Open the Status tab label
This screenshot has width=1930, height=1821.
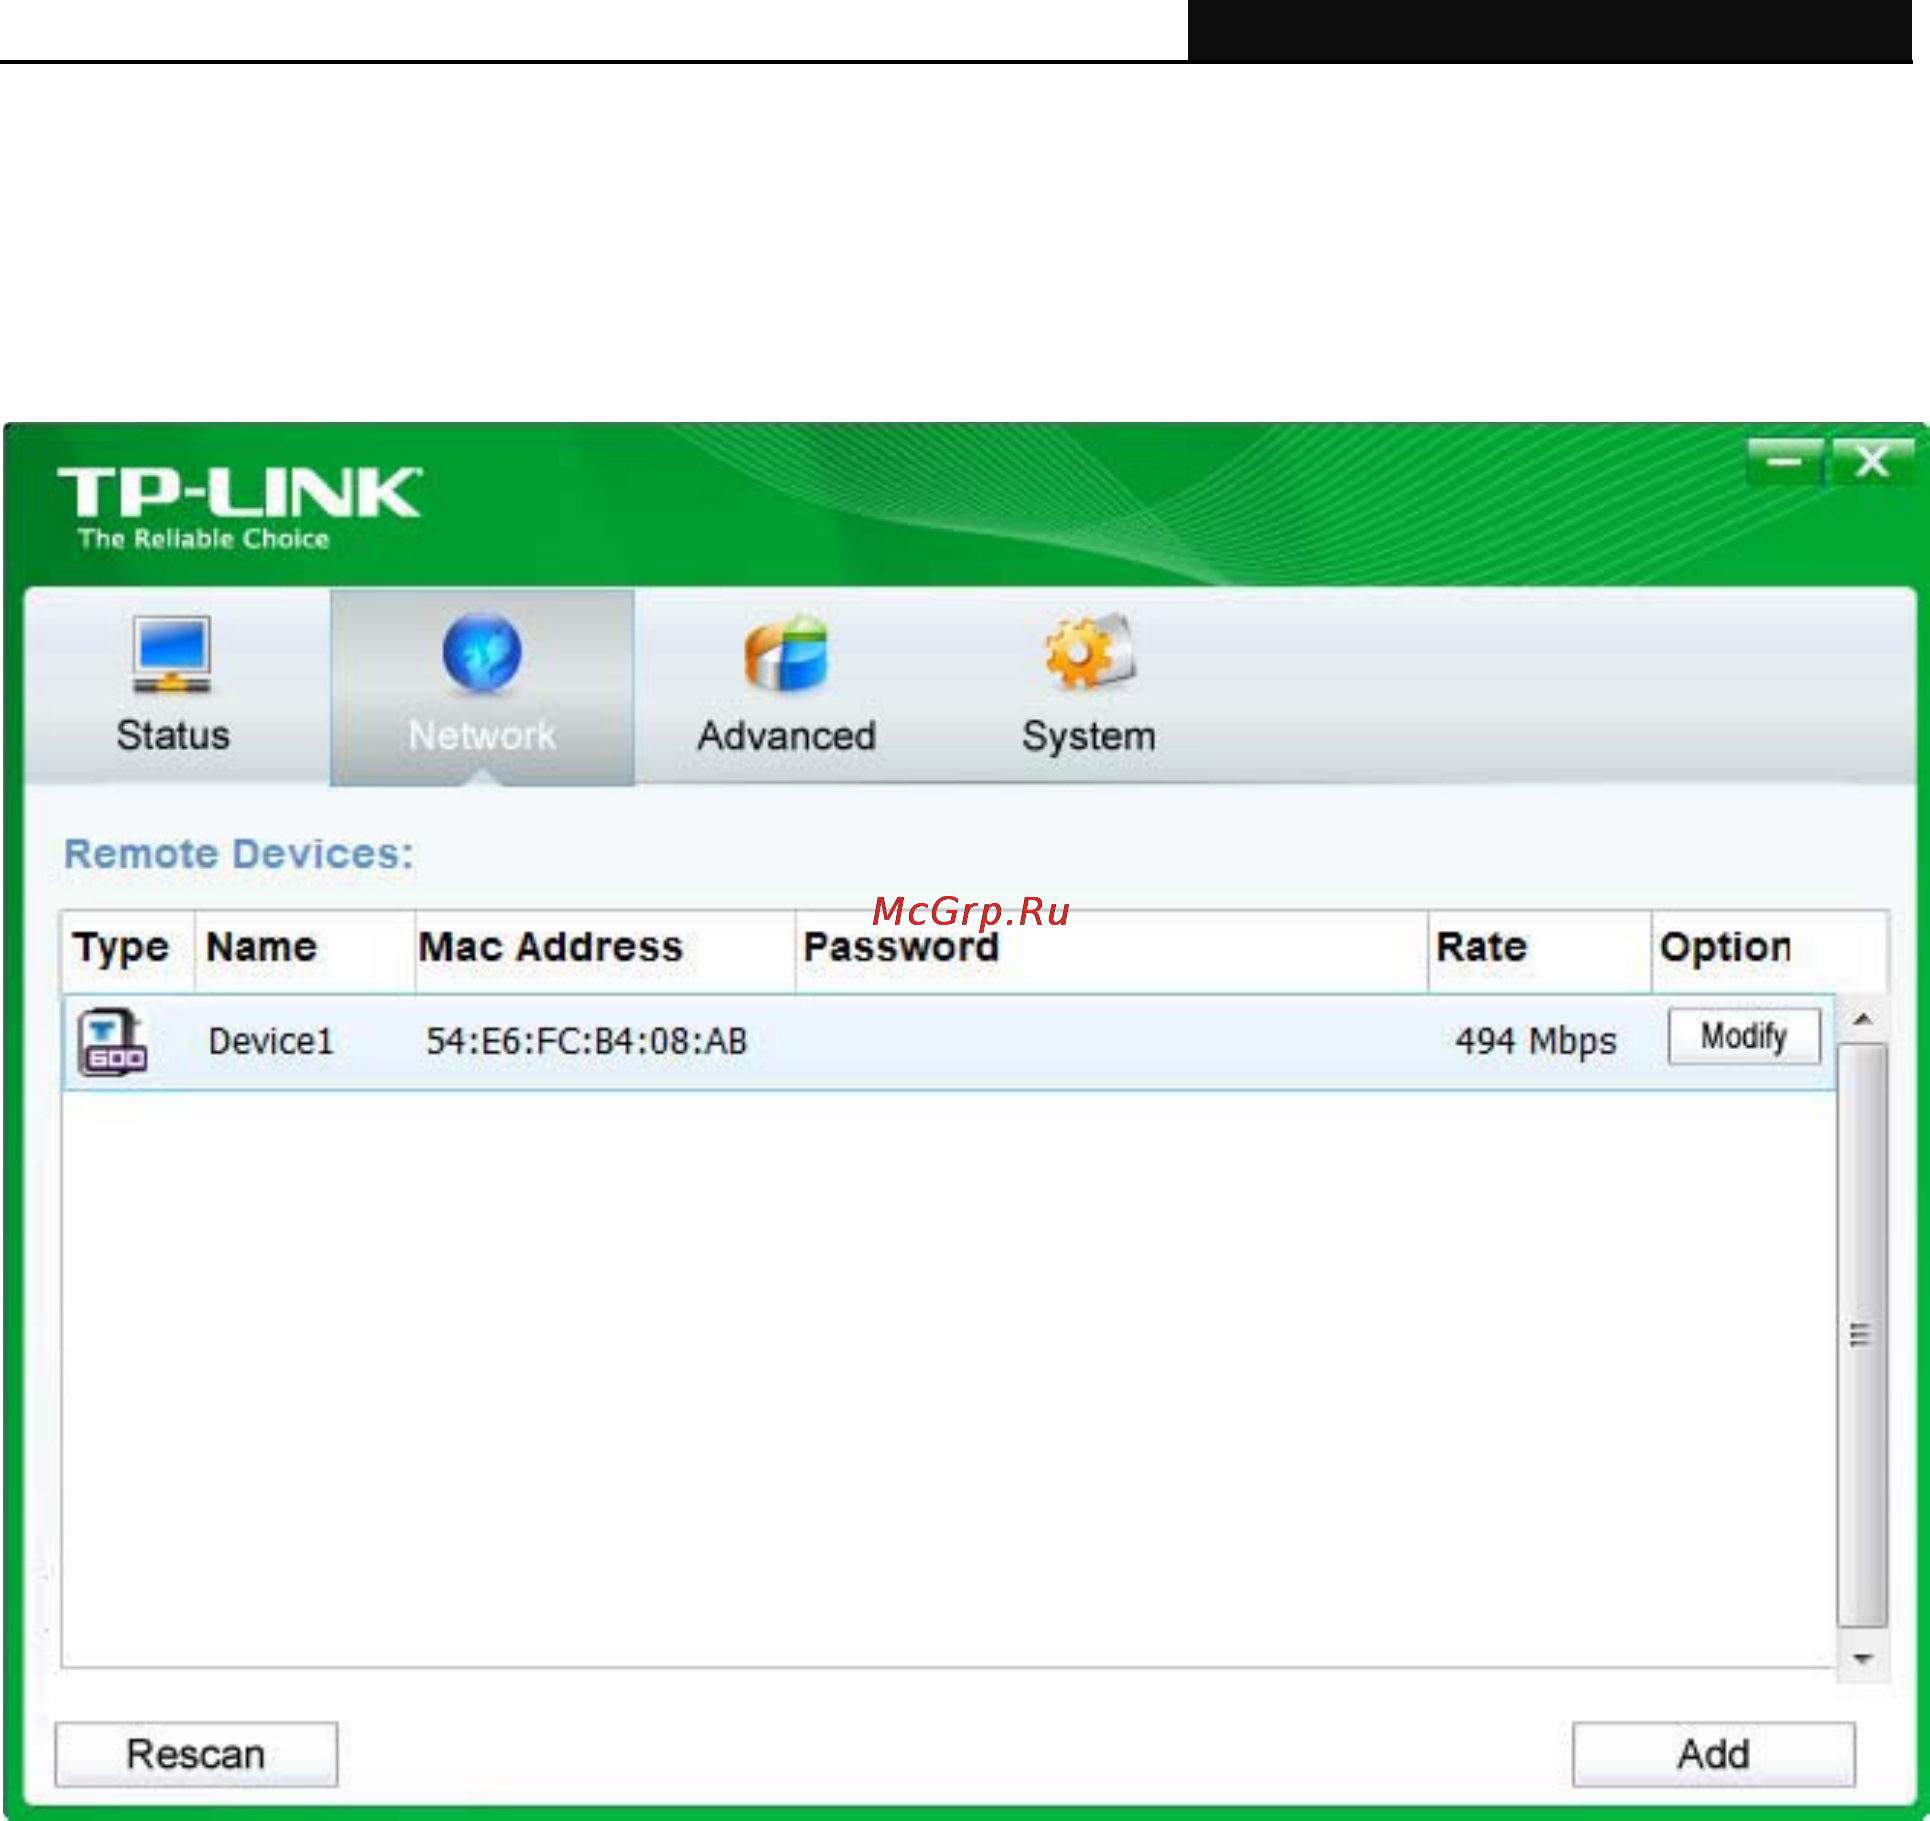coord(173,735)
